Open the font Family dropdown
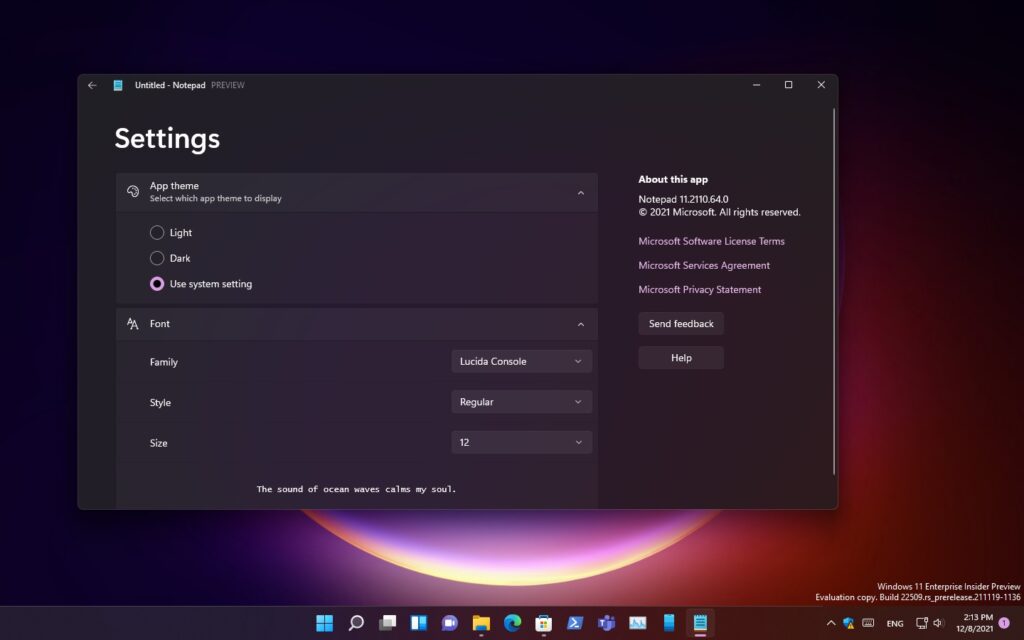 click(521, 361)
